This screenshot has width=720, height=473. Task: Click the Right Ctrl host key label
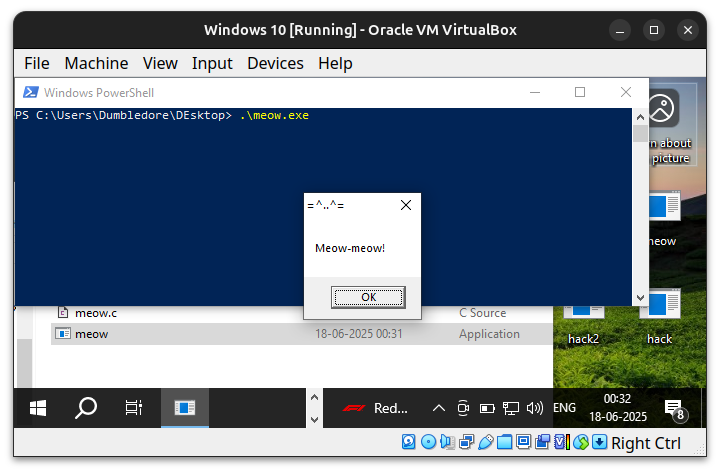point(646,443)
